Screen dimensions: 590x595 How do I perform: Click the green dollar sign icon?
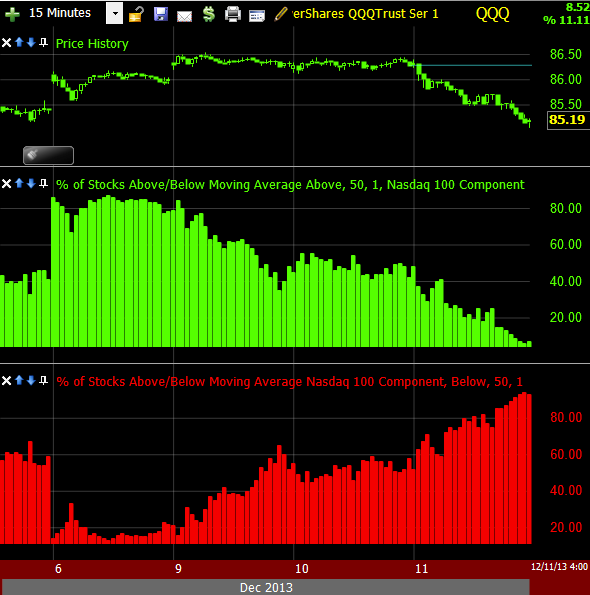coord(208,14)
